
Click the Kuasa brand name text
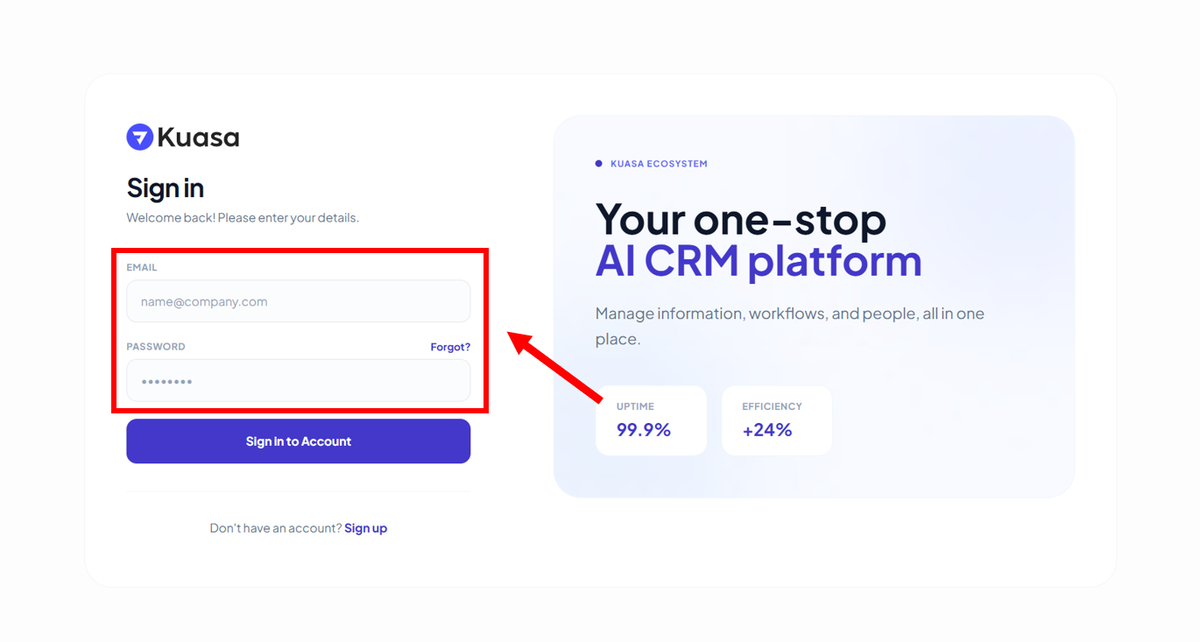pyautogui.click(x=198, y=137)
